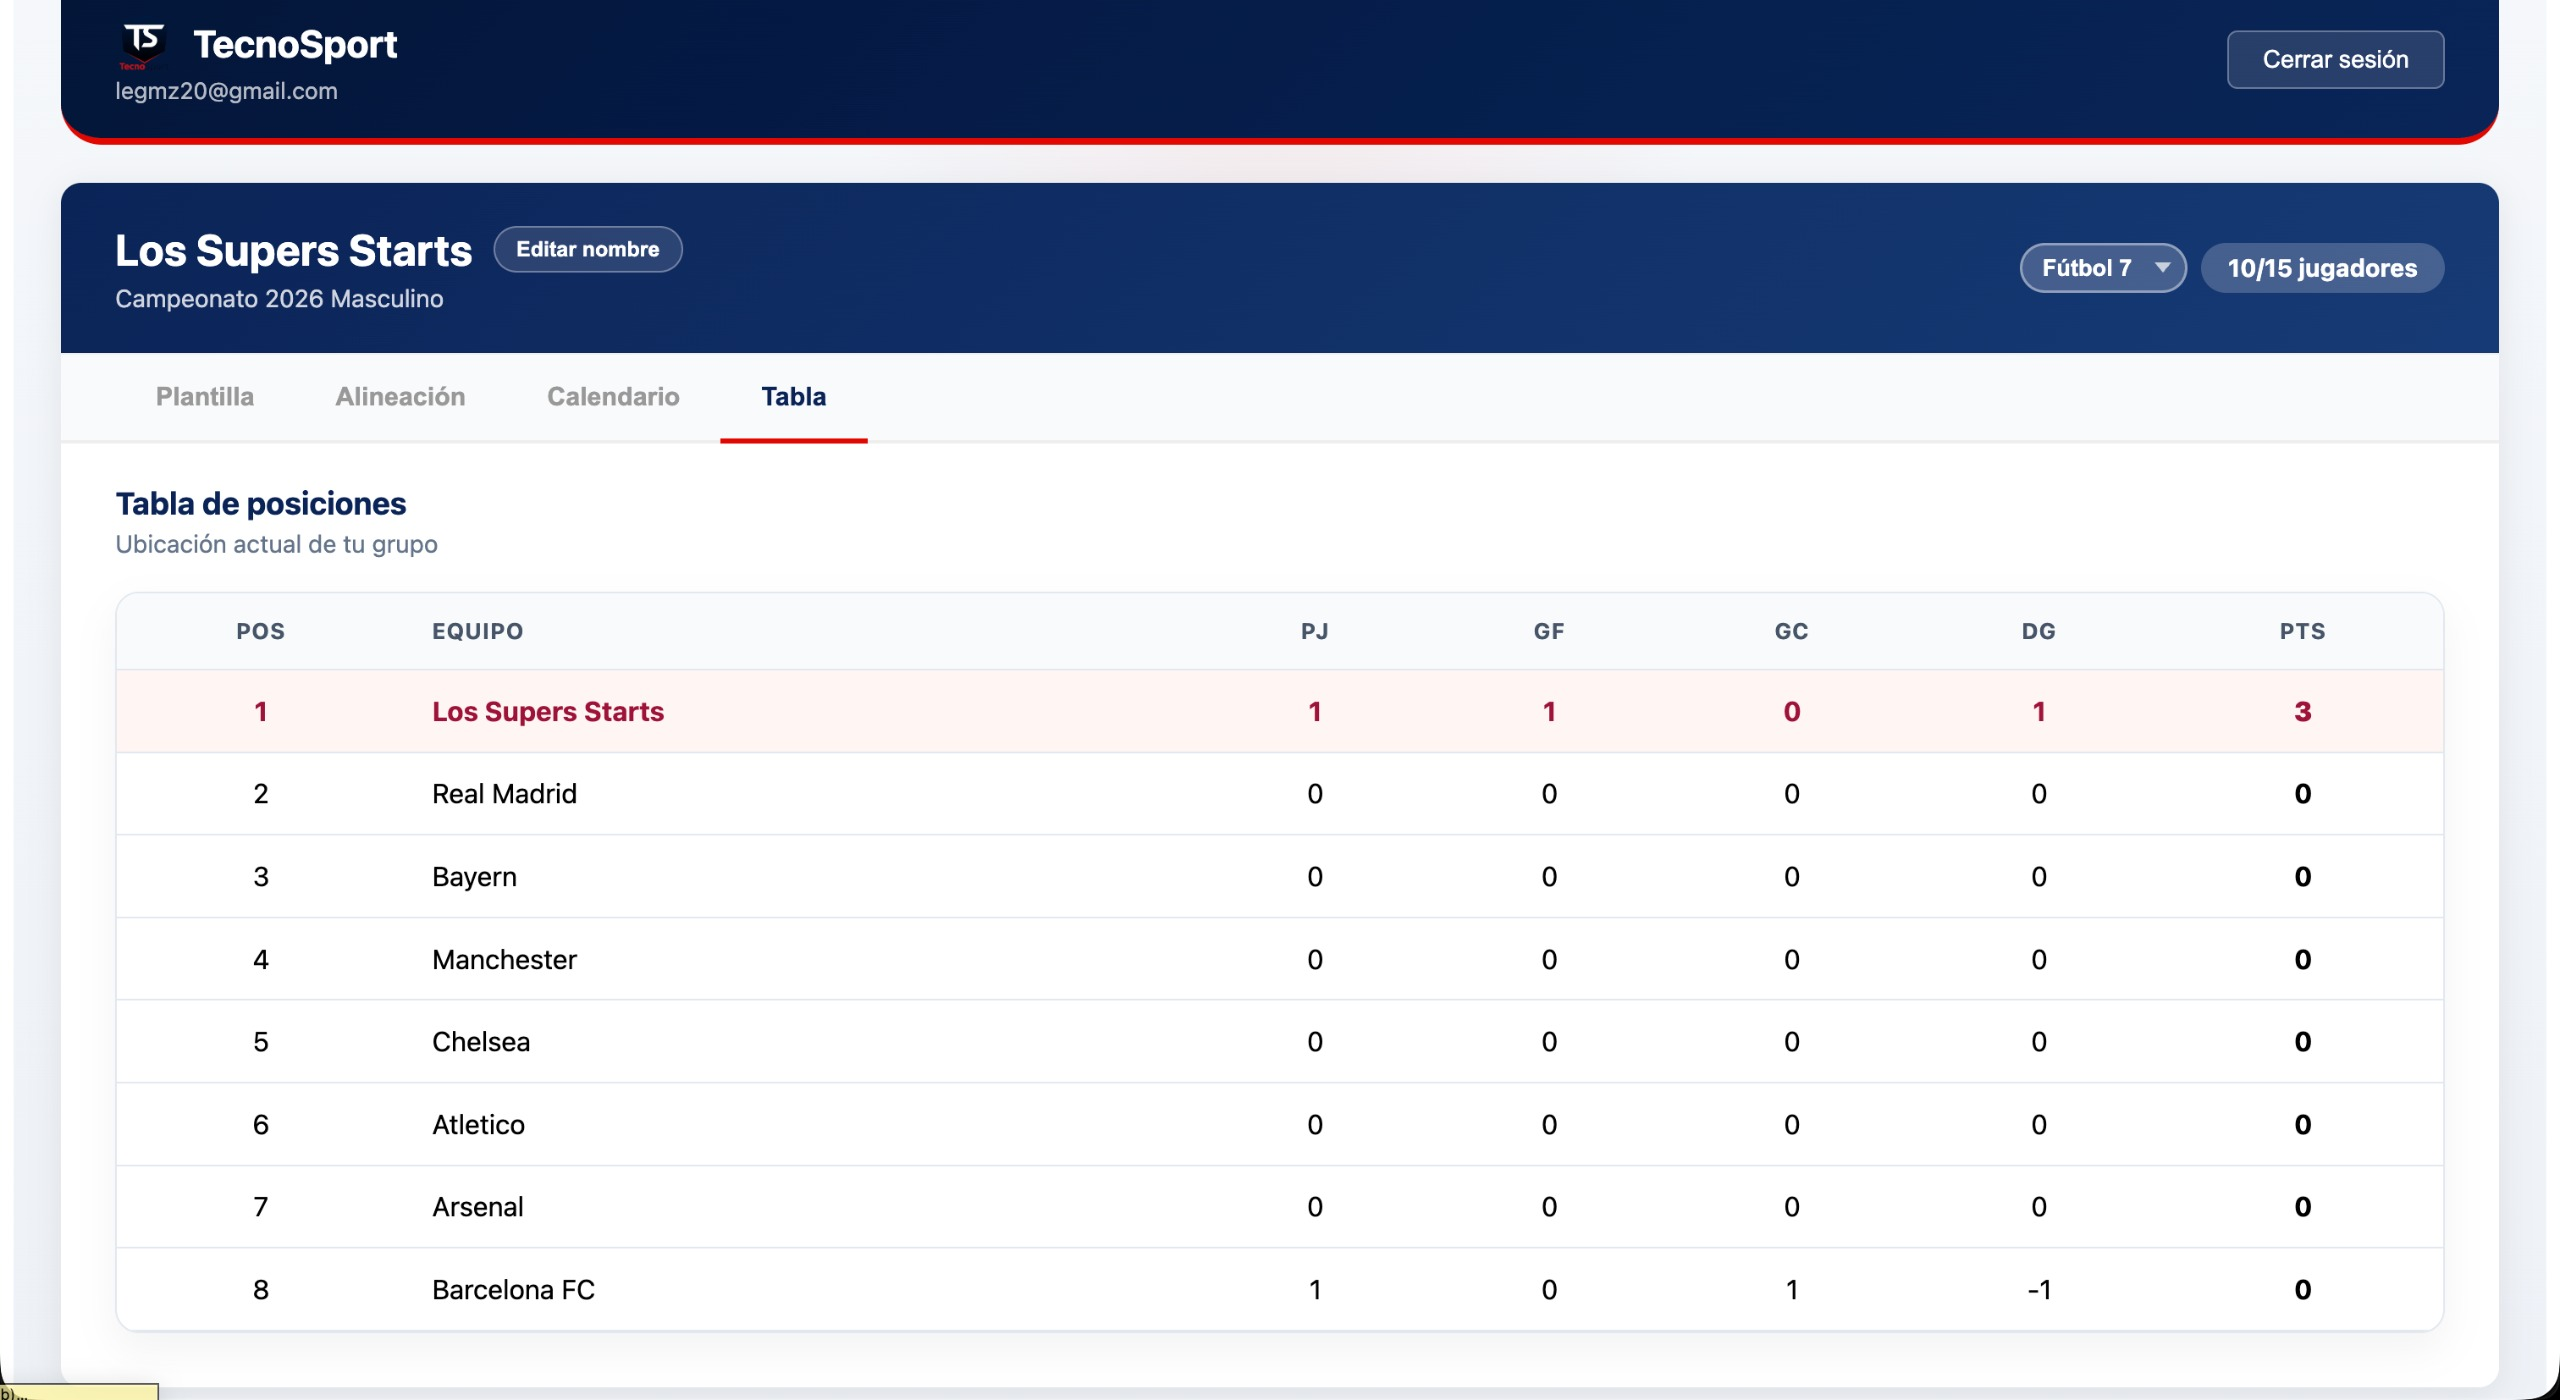The width and height of the screenshot is (2560, 1400).
Task: Click the EQUIPO column header
Action: [x=477, y=632]
